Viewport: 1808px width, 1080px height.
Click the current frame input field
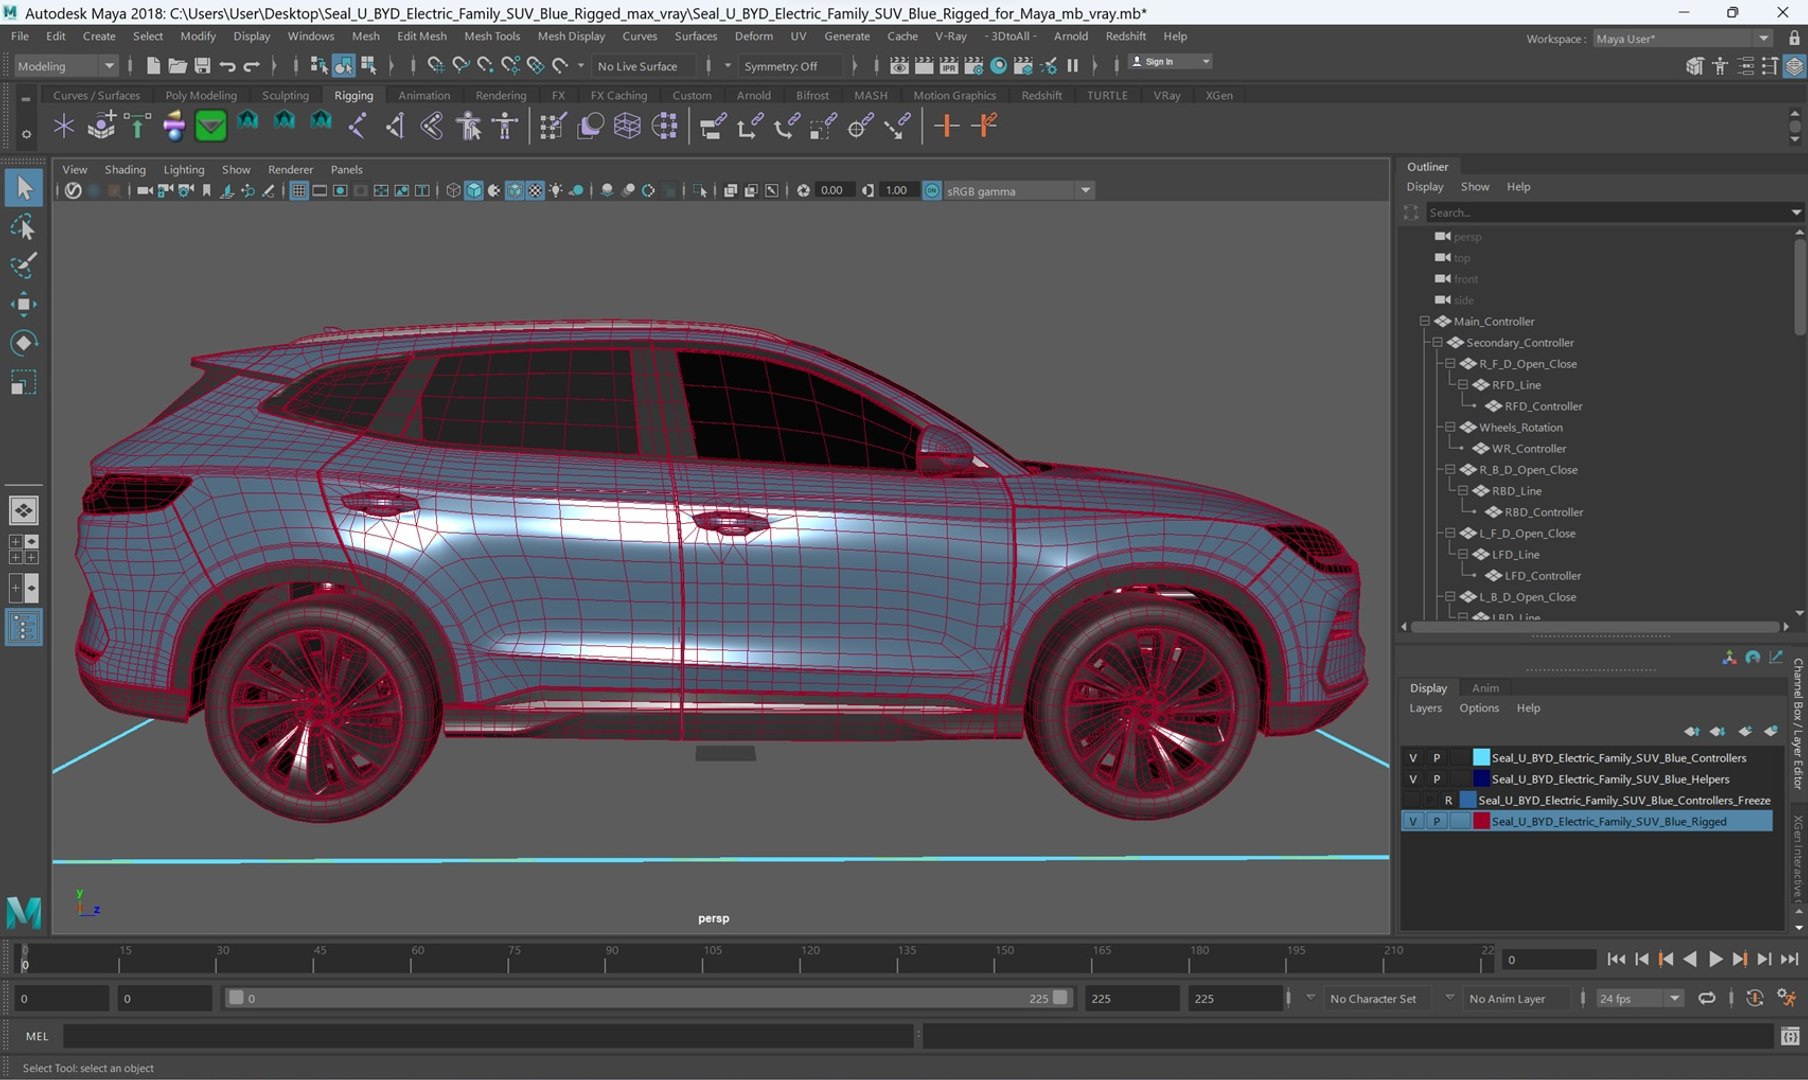(x=1549, y=959)
